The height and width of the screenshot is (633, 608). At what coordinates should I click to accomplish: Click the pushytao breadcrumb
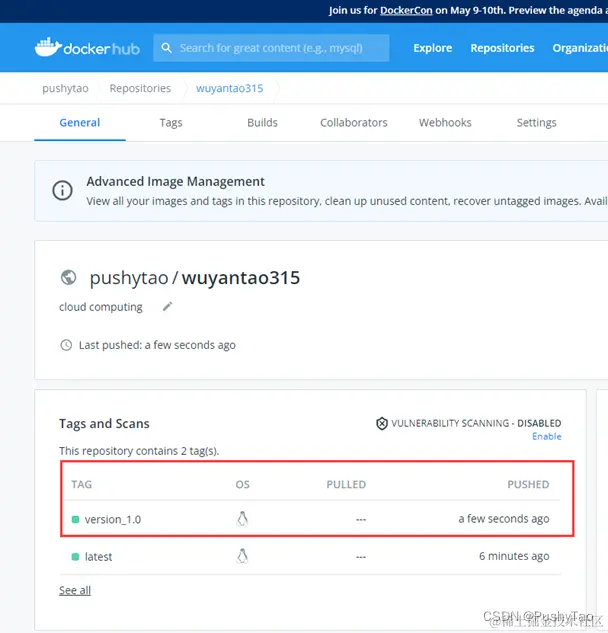(x=65, y=88)
